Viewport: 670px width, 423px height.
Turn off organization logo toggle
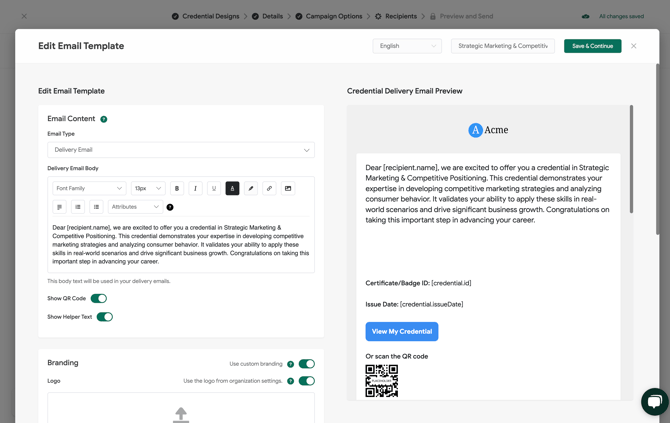pyautogui.click(x=307, y=381)
